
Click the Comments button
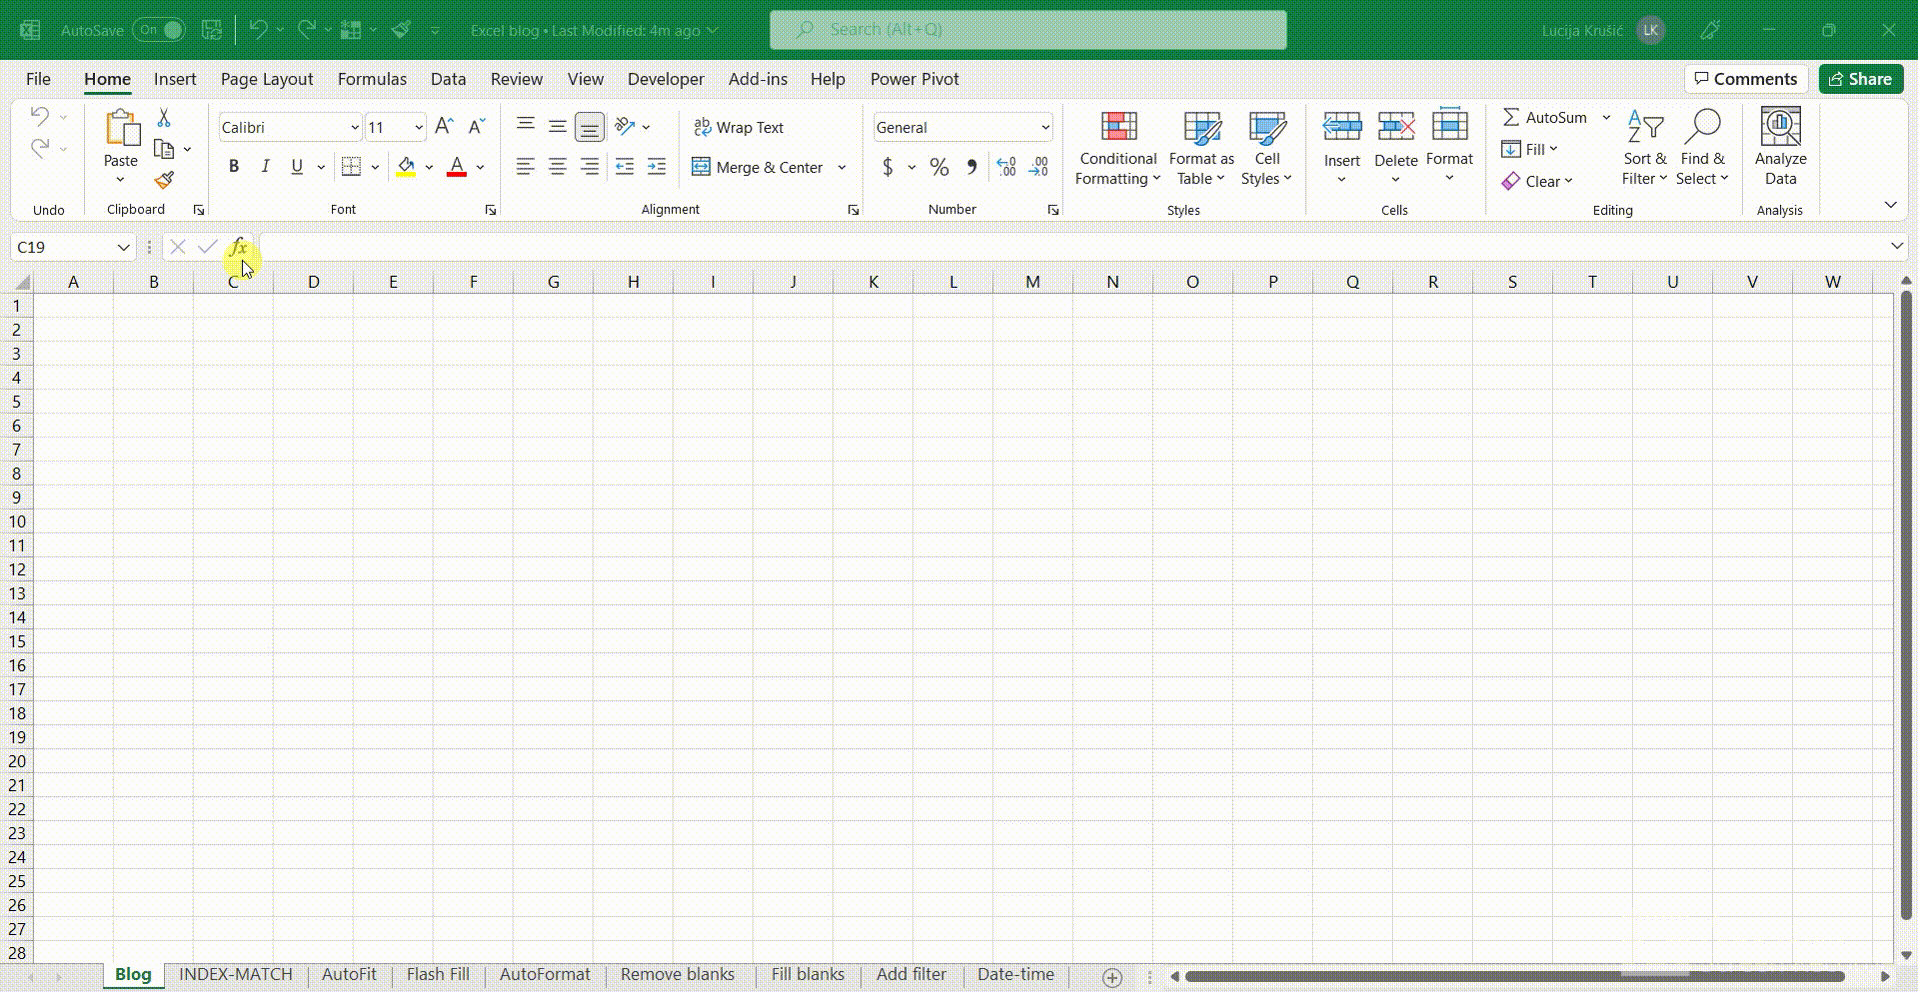pyautogui.click(x=1746, y=79)
